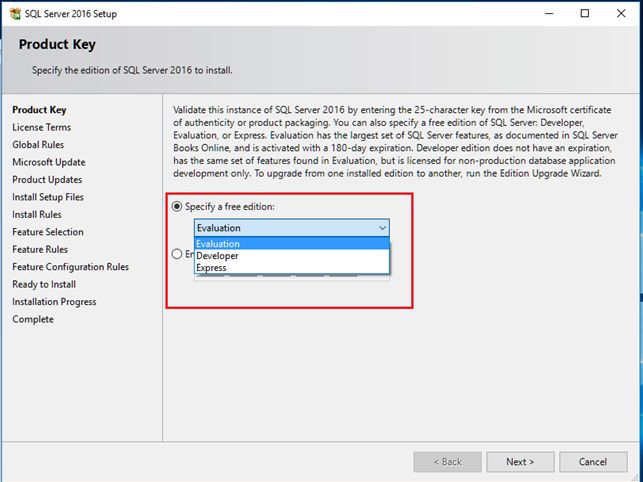Image resolution: width=643 pixels, height=482 pixels.
Task: Select the 'Specify a free edition' radio button
Action: (178, 206)
